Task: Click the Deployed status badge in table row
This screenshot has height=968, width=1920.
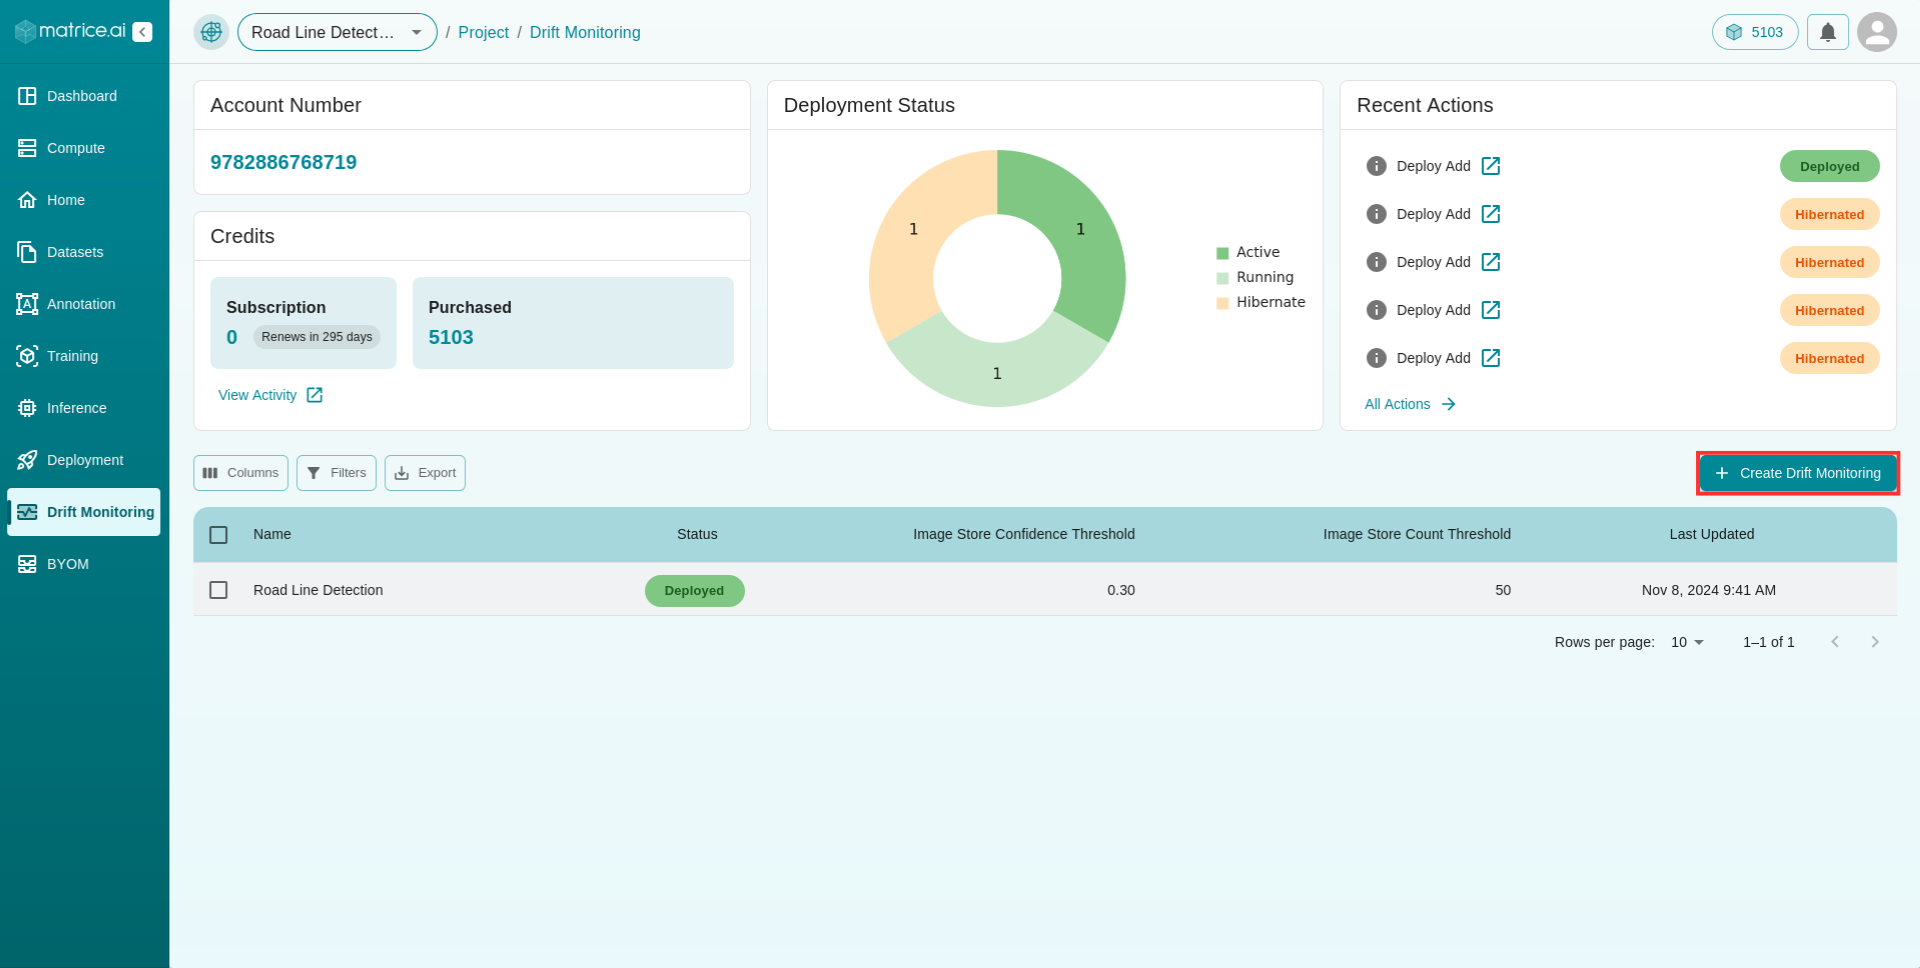Action: (x=694, y=590)
